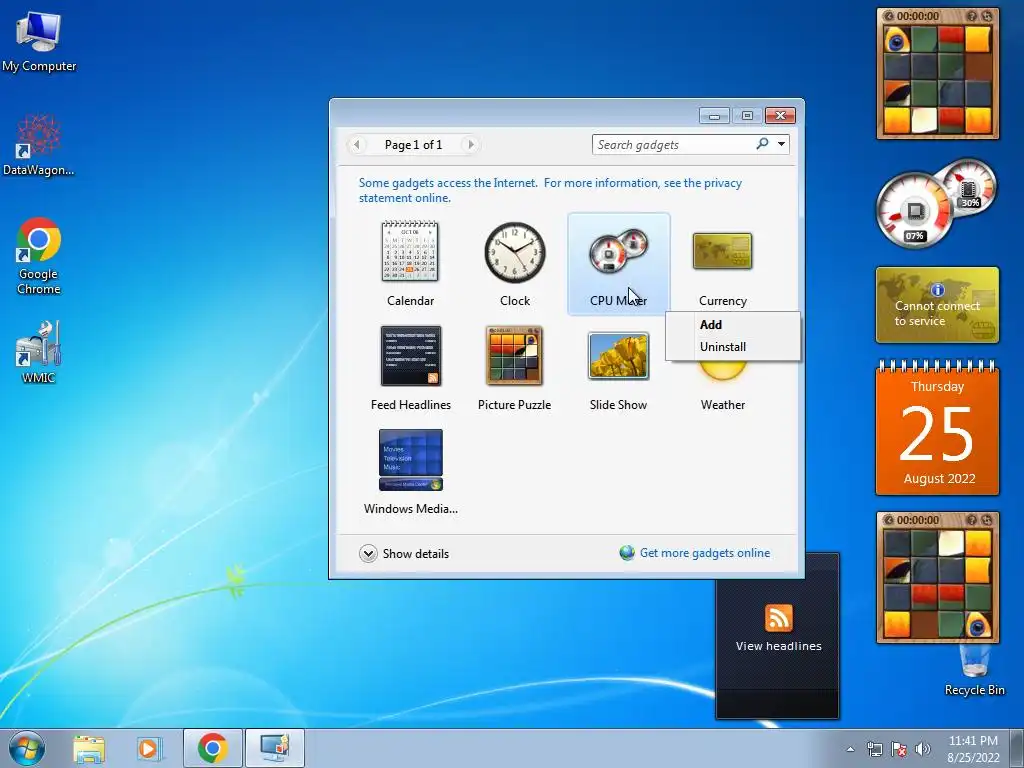The width and height of the screenshot is (1024, 768).
Task: Open Google Chrome desktop shortcut
Action: [x=39, y=256]
